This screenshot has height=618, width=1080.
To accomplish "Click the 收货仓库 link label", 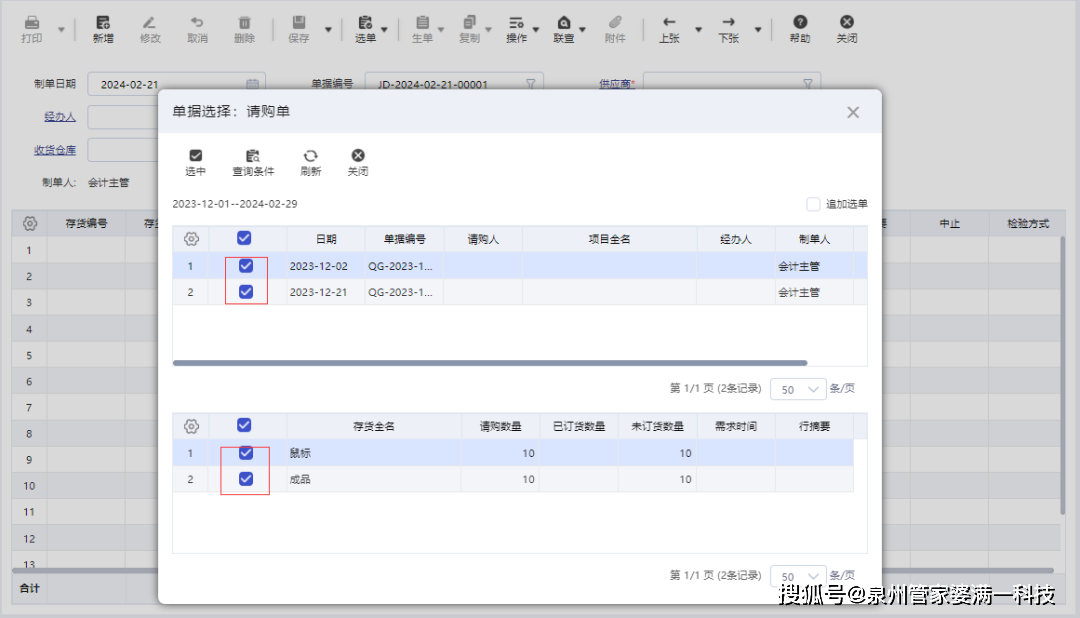I will [55, 150].
